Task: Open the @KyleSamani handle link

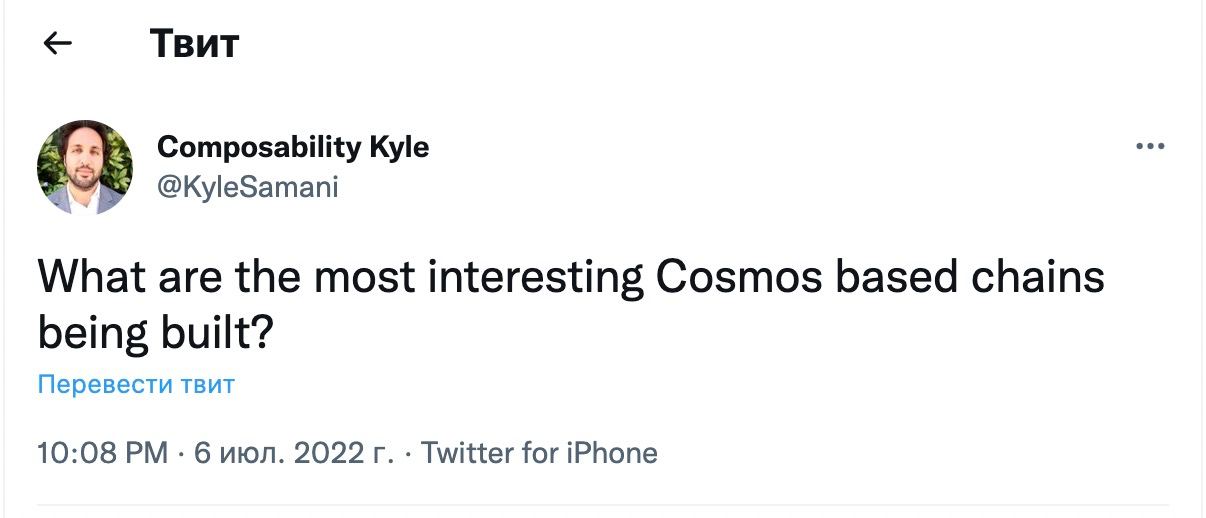Action: coord(248,186)
